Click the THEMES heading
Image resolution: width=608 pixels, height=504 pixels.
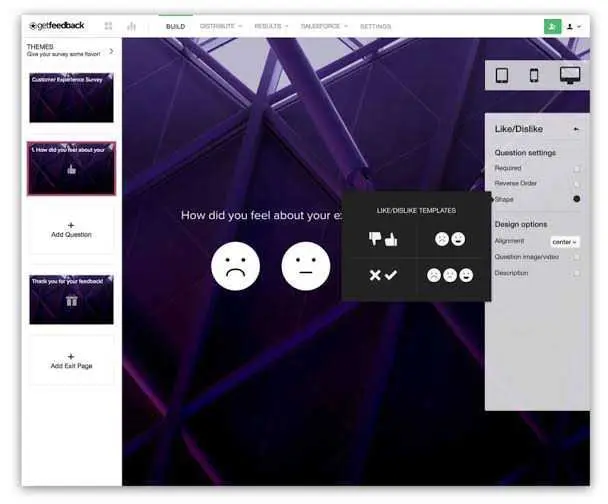tap(40, 47)
